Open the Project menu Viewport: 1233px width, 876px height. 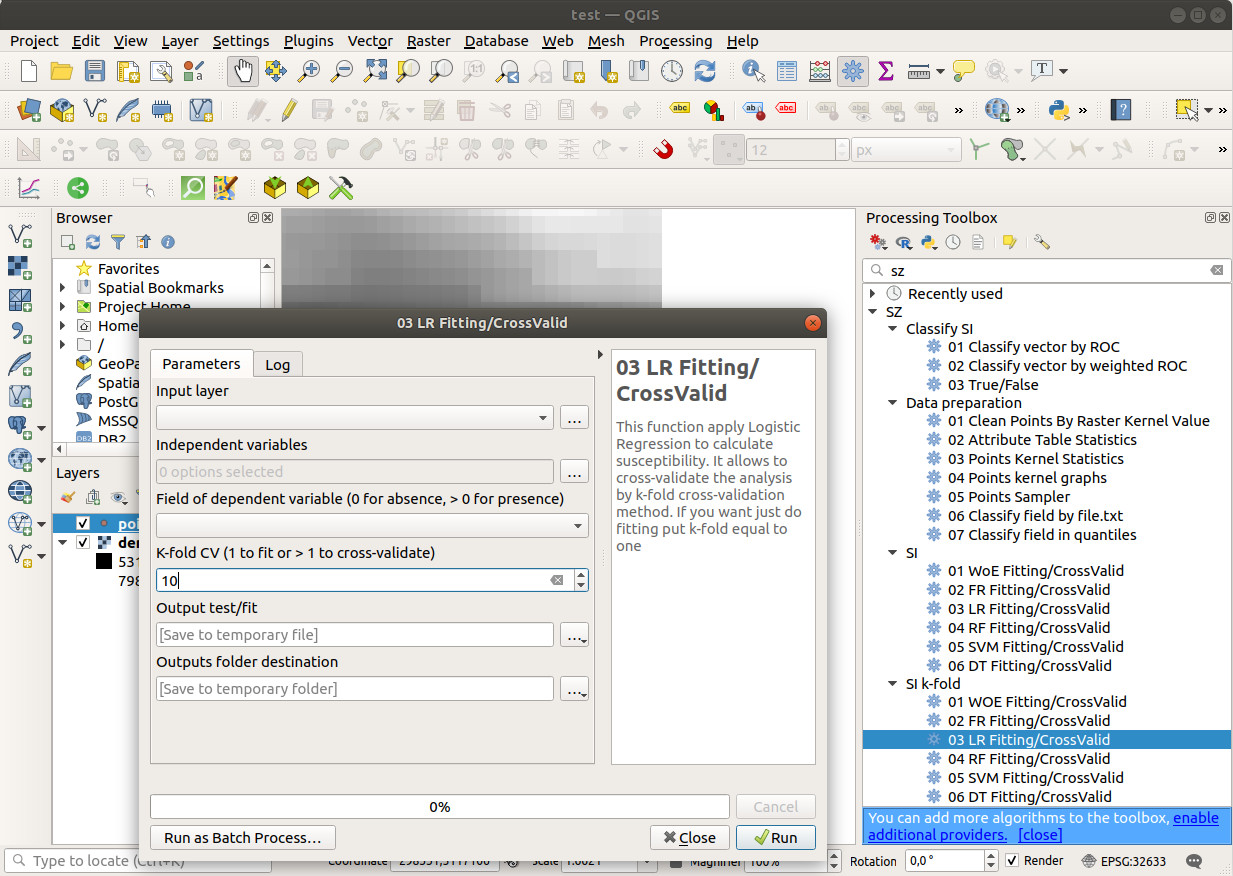(x=34, y=41)
